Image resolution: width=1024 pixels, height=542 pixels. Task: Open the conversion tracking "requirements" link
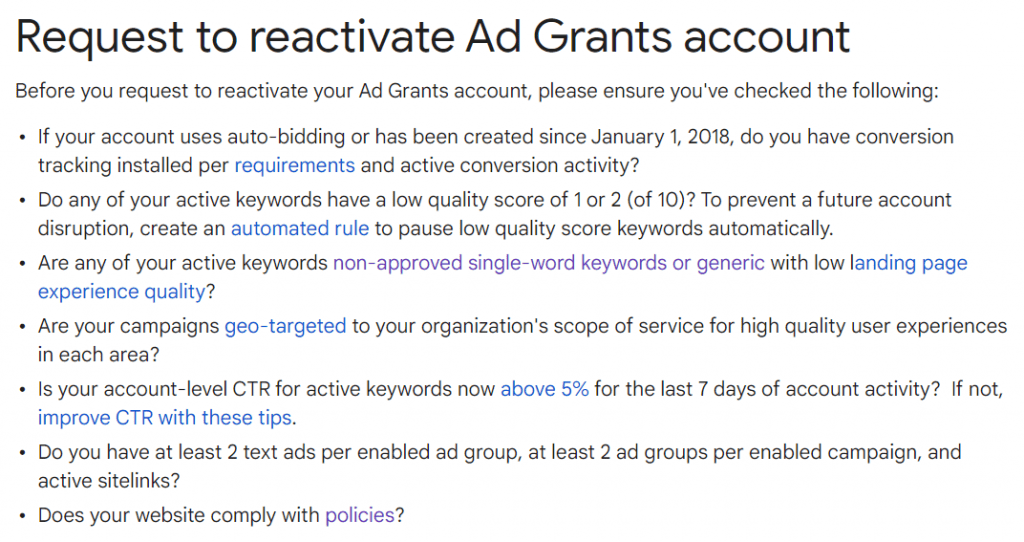tap(295, 165)
